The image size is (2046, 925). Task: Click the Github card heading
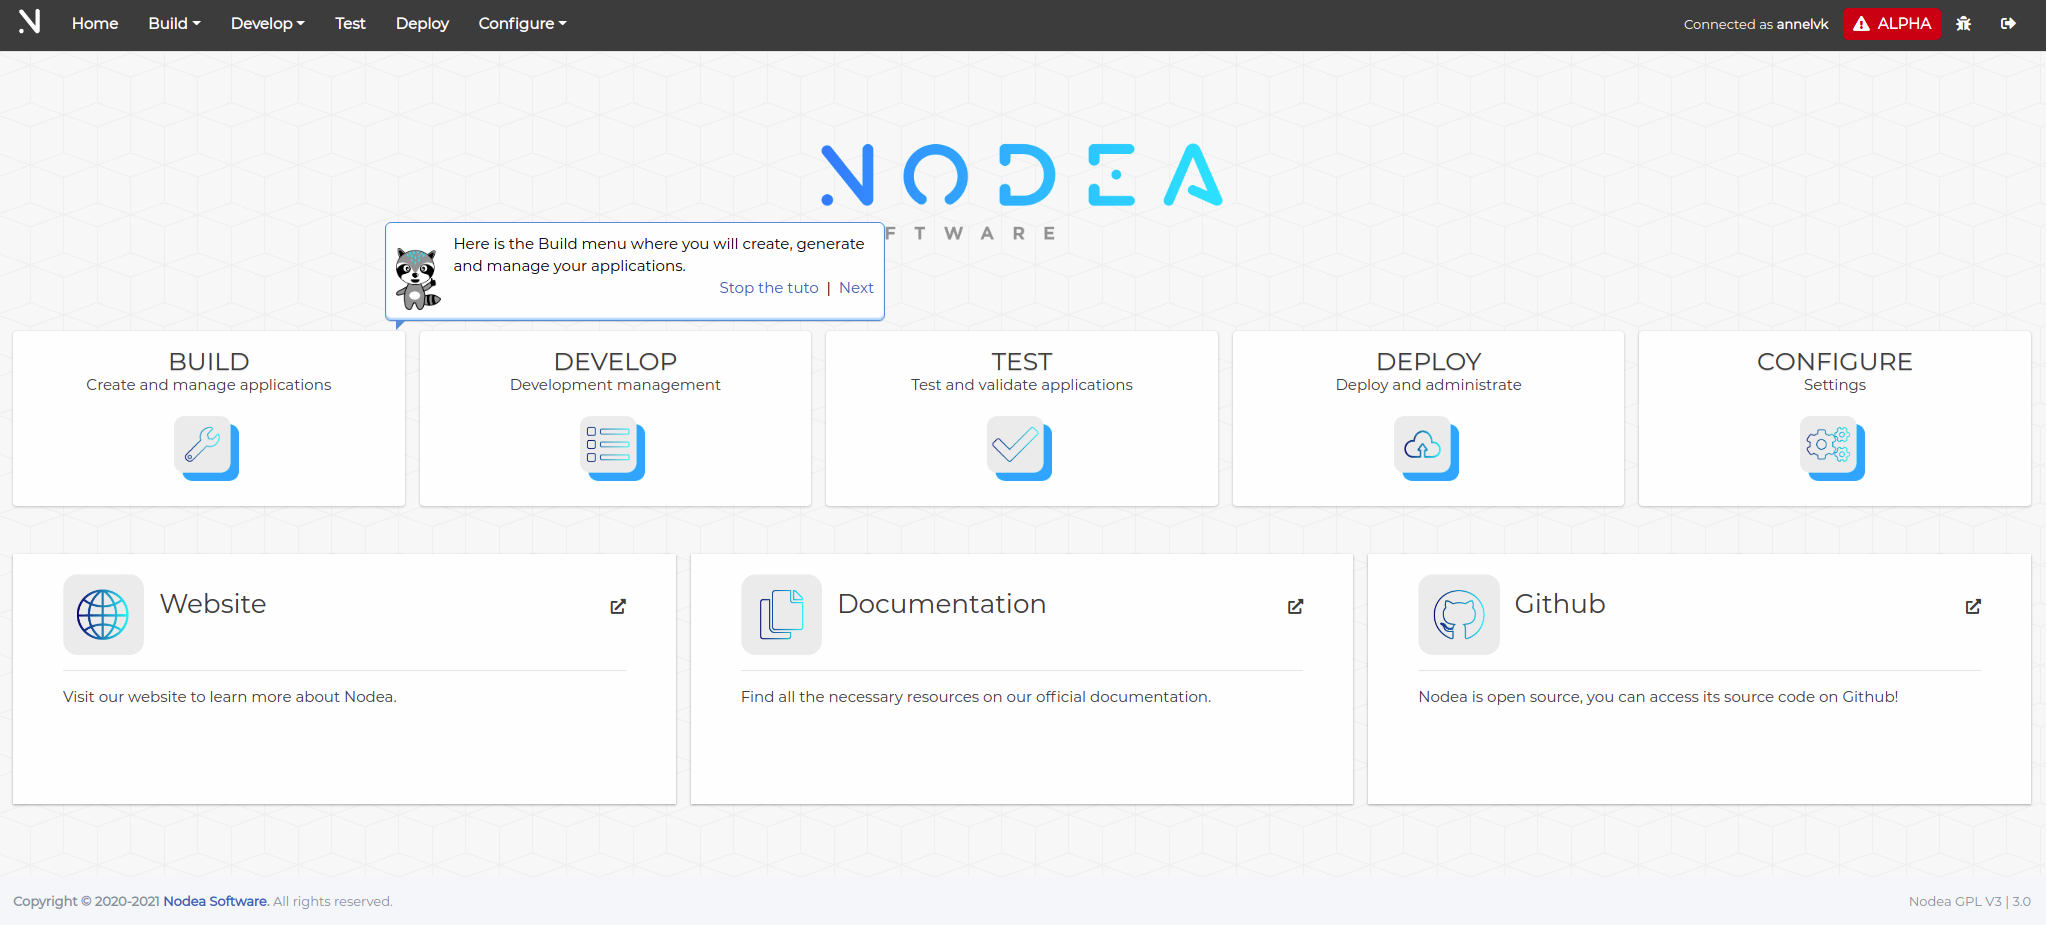tap(1560, 604)
